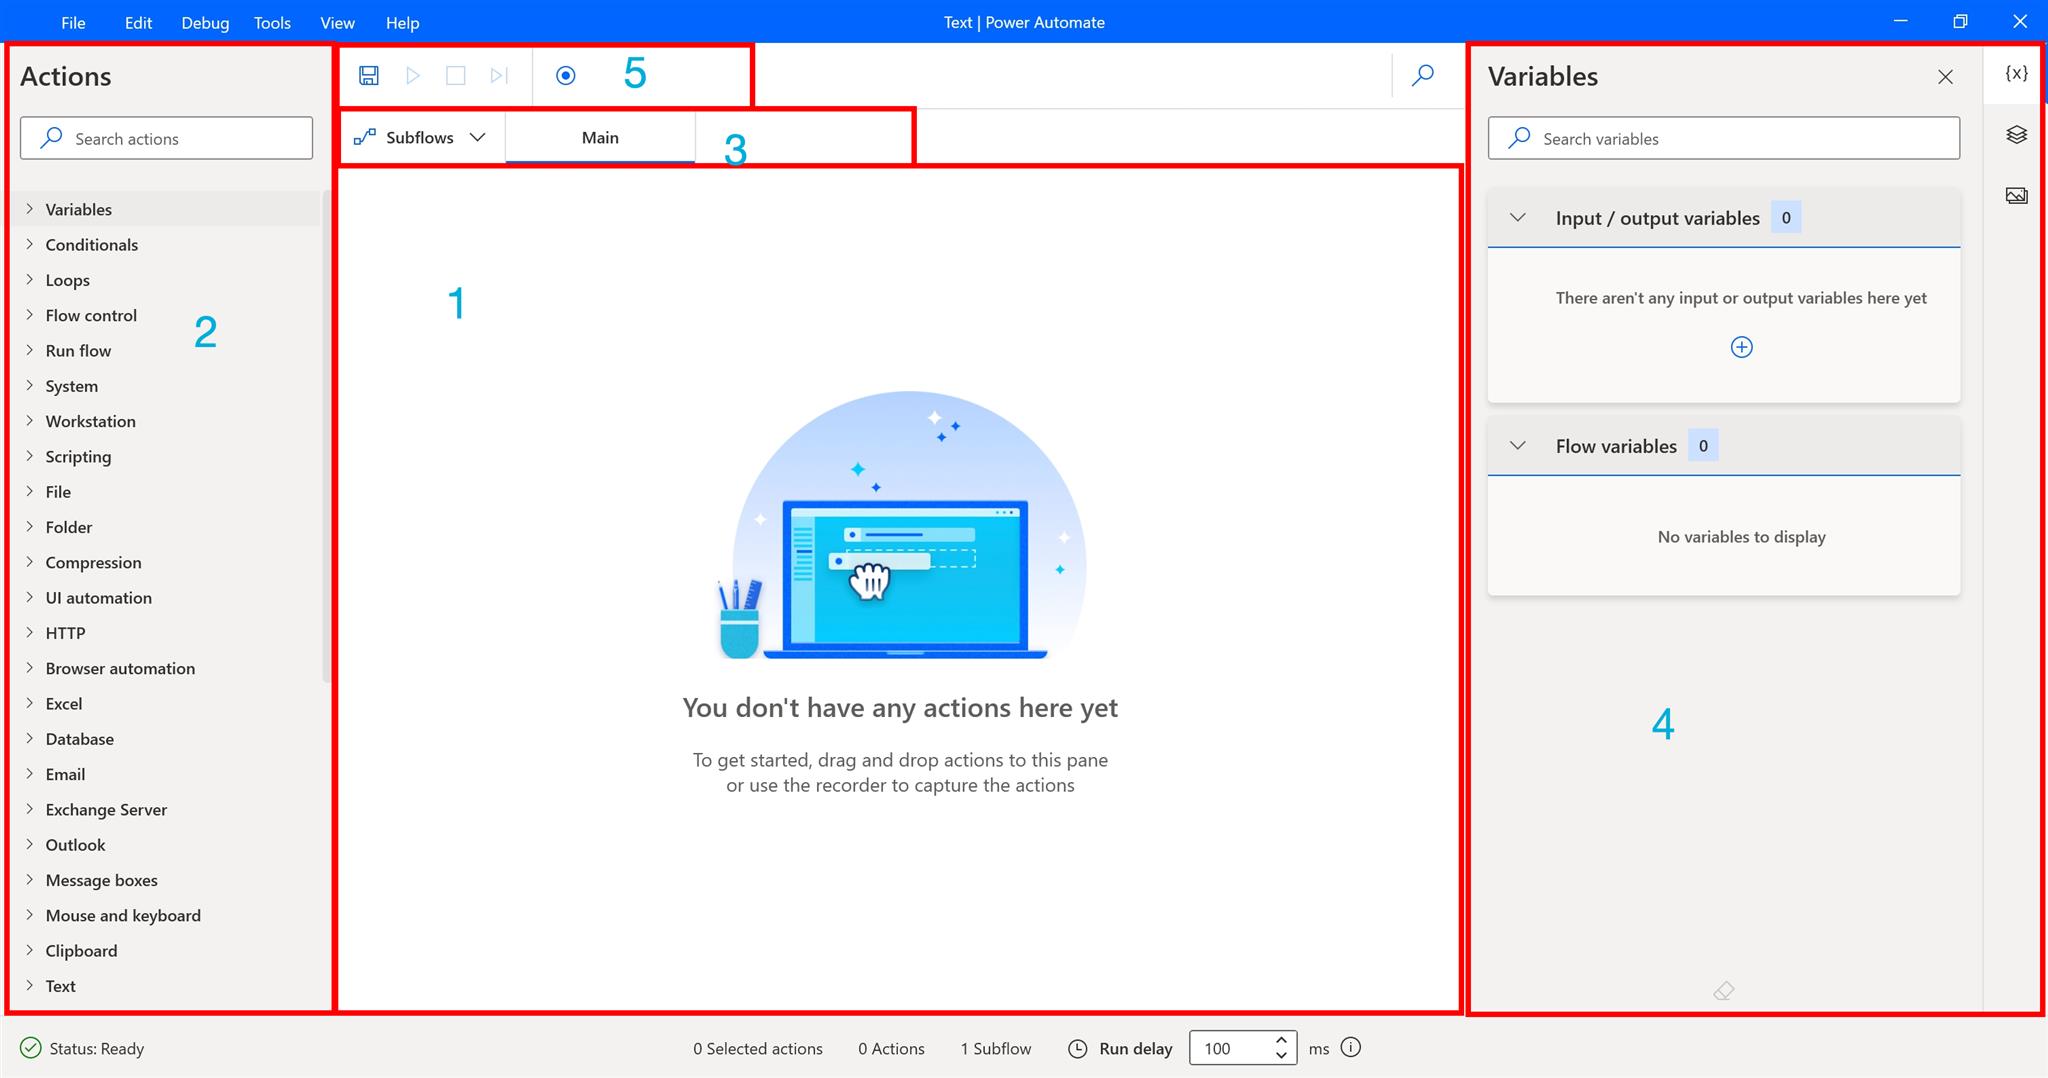Expand the Loops actions group
Viewport: 2048px width, 1078px height.
[x=30, y=280]
